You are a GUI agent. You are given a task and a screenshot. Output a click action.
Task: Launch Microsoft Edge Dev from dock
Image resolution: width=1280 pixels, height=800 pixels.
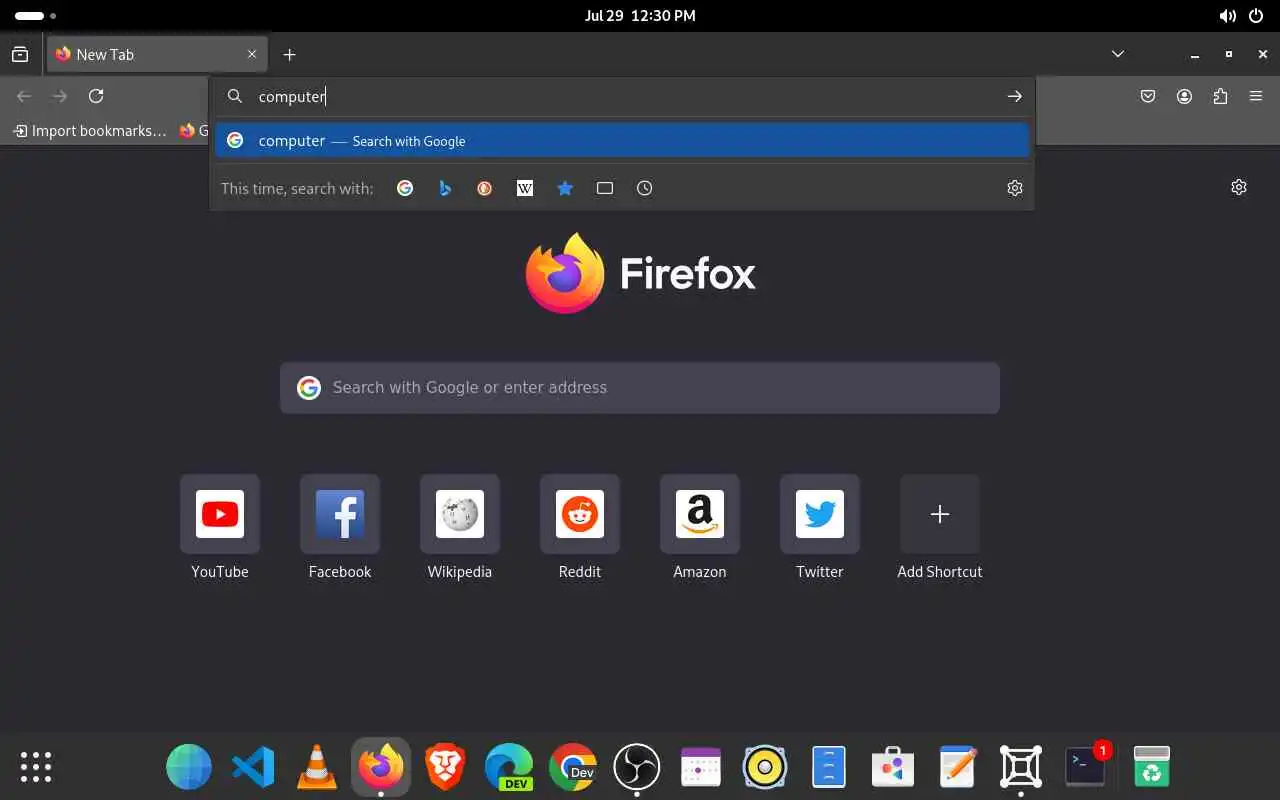tap(509, 767)
